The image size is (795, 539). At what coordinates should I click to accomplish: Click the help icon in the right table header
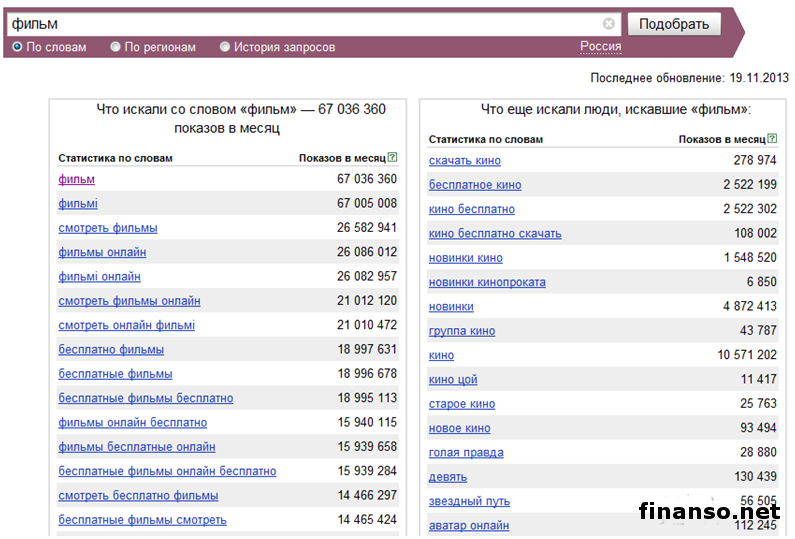click(x=772, y=140)
